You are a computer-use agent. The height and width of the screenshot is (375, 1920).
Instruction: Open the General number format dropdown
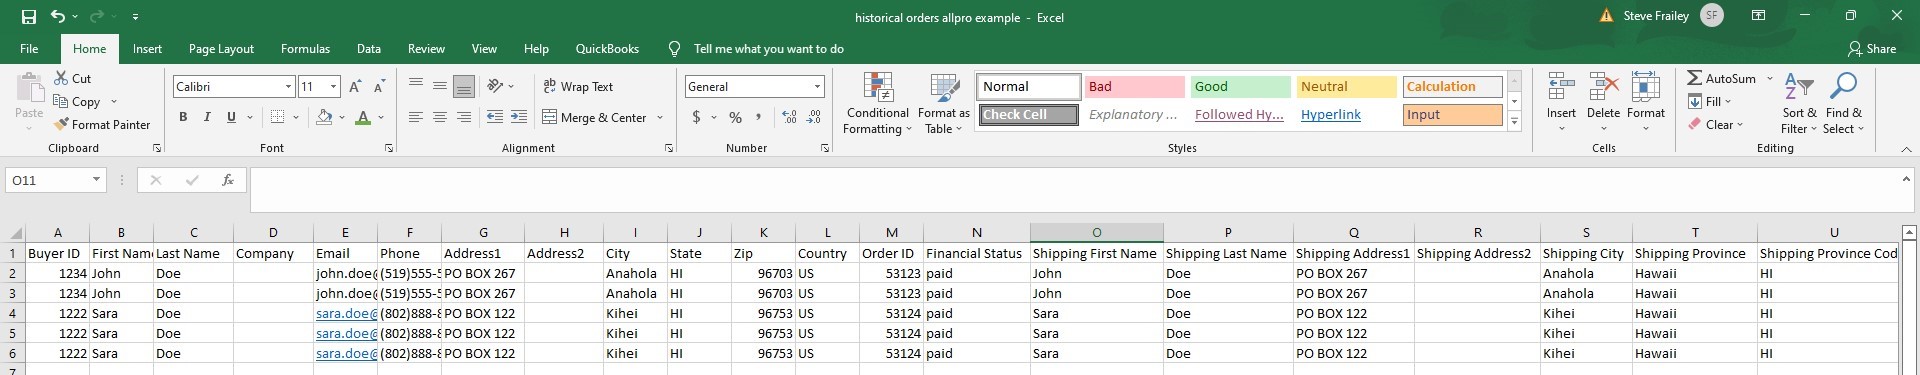[817, 87]
